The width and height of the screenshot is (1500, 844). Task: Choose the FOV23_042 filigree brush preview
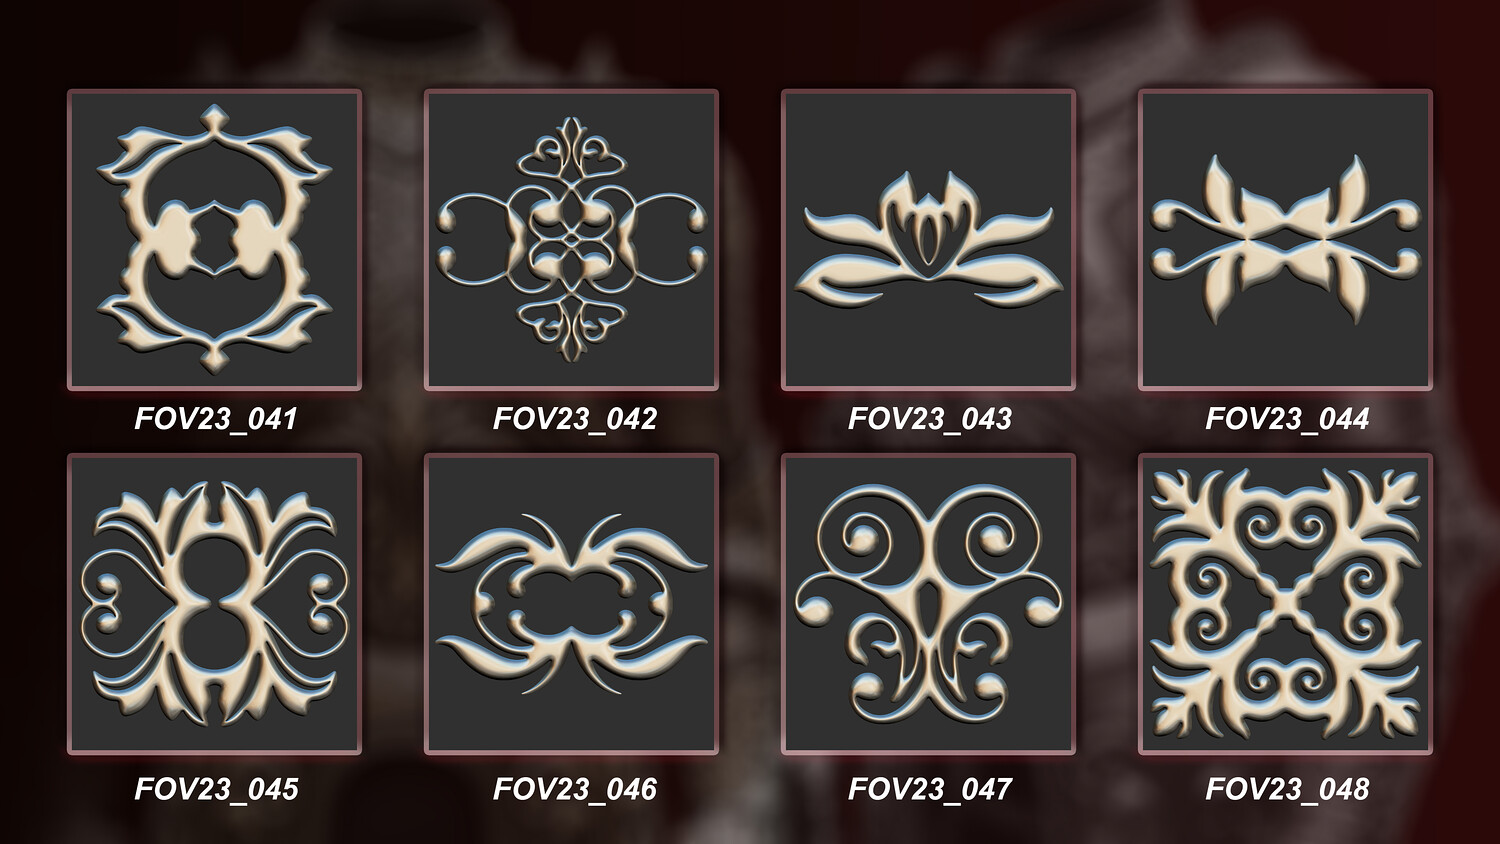coord(571,239)
